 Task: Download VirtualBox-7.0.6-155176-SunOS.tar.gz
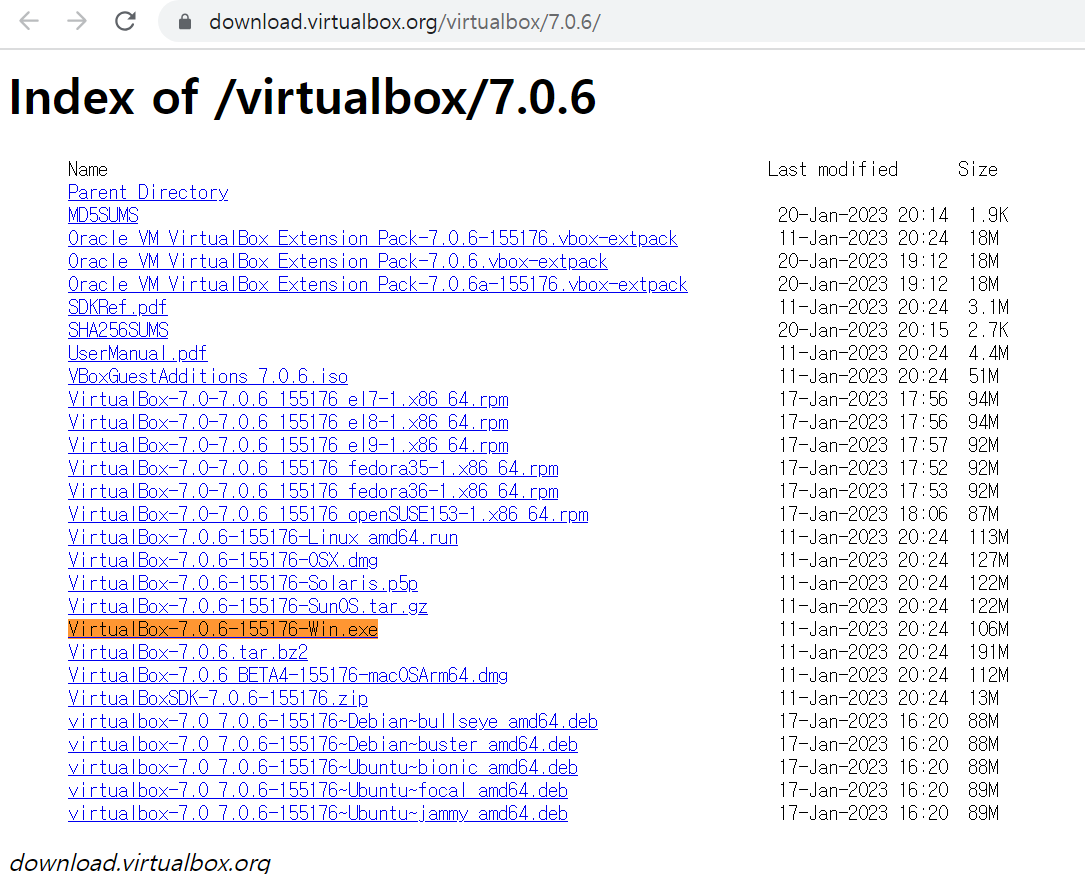(248, 606)
